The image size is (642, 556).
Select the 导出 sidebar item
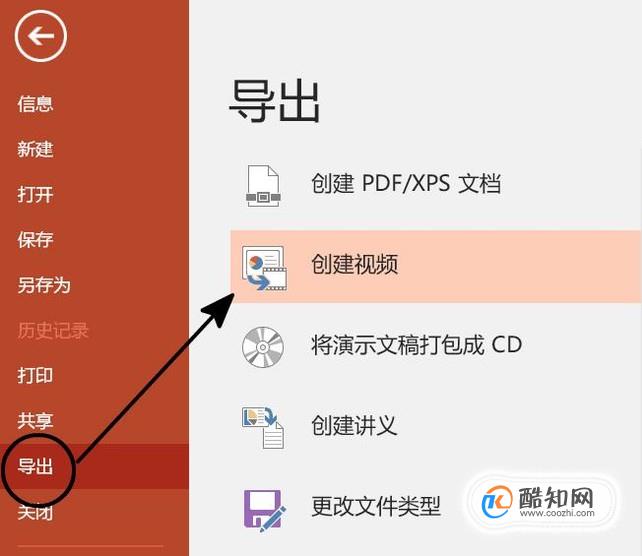click(x=94, y=466)
